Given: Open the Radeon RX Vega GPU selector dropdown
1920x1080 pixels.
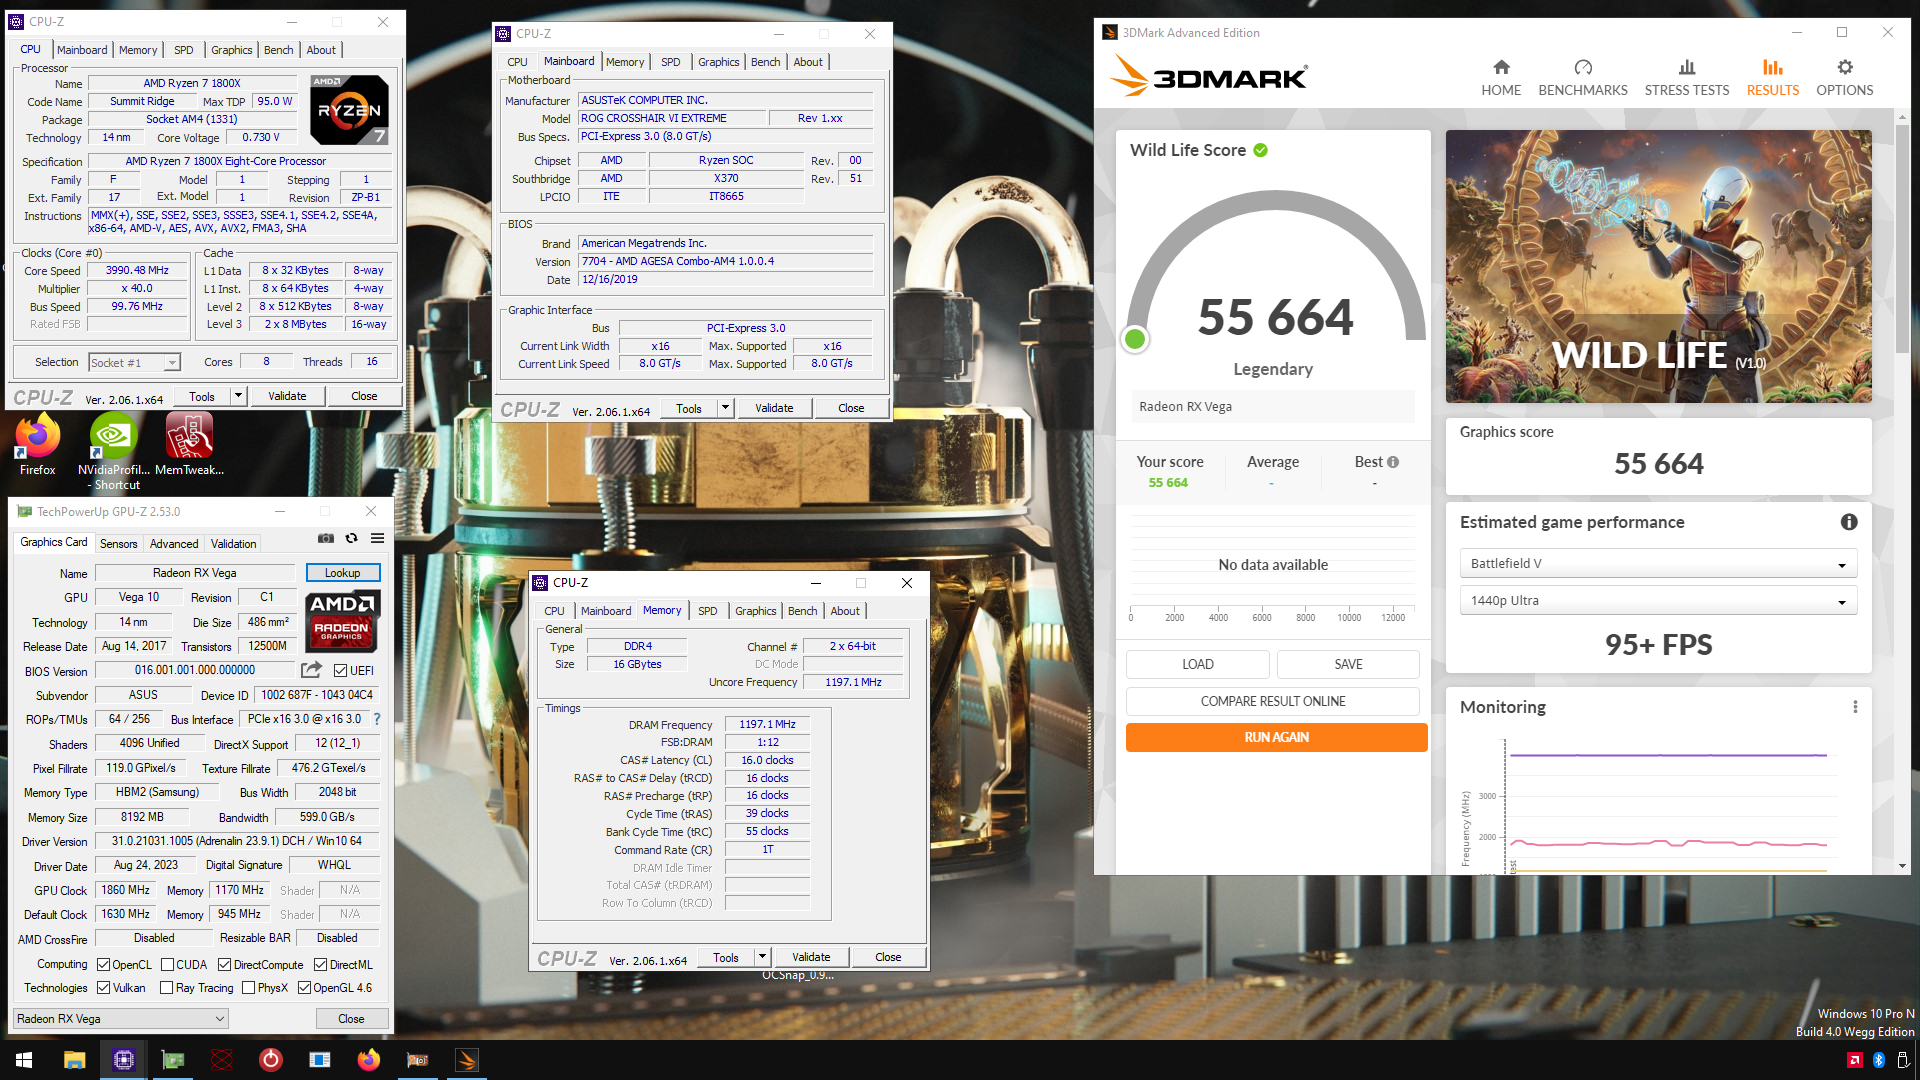Looking at the screenshot, I should (121, 1019).
